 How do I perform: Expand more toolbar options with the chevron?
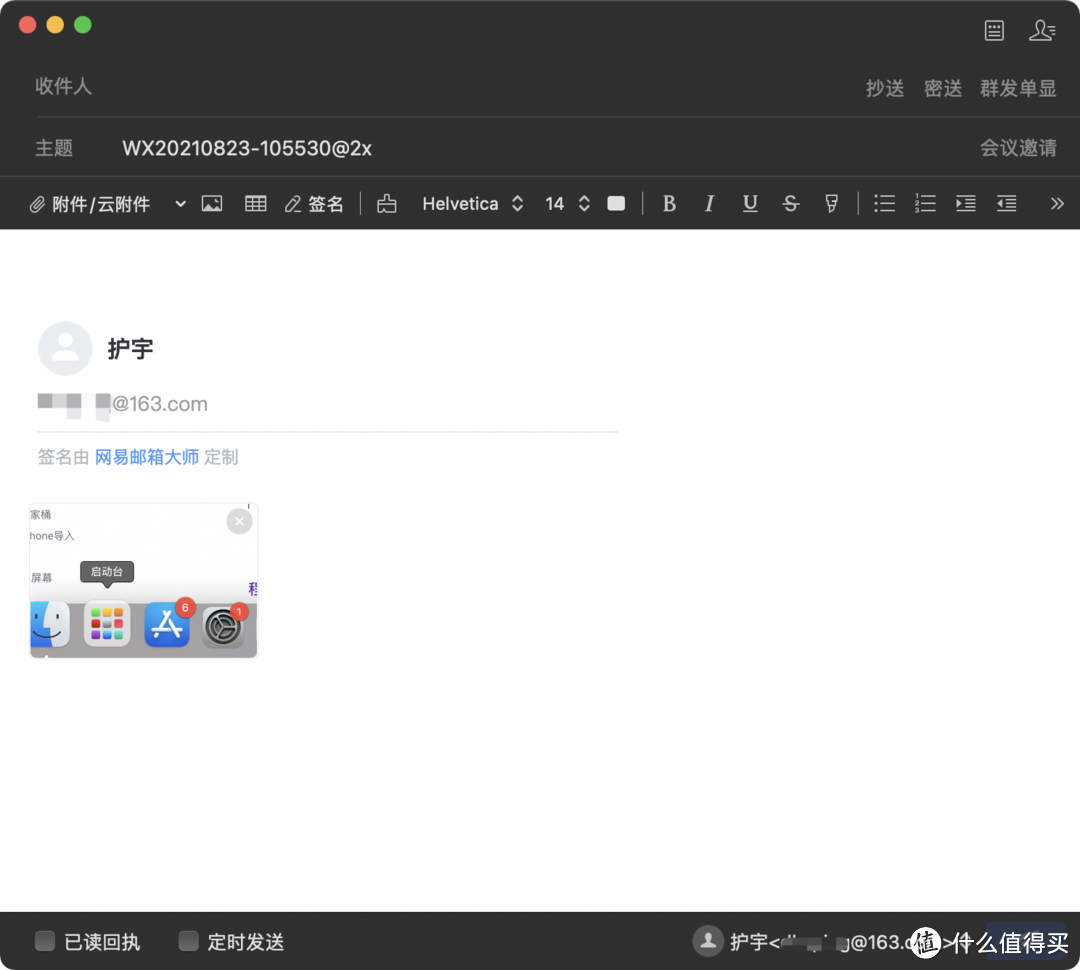(x=1057, y=203)
